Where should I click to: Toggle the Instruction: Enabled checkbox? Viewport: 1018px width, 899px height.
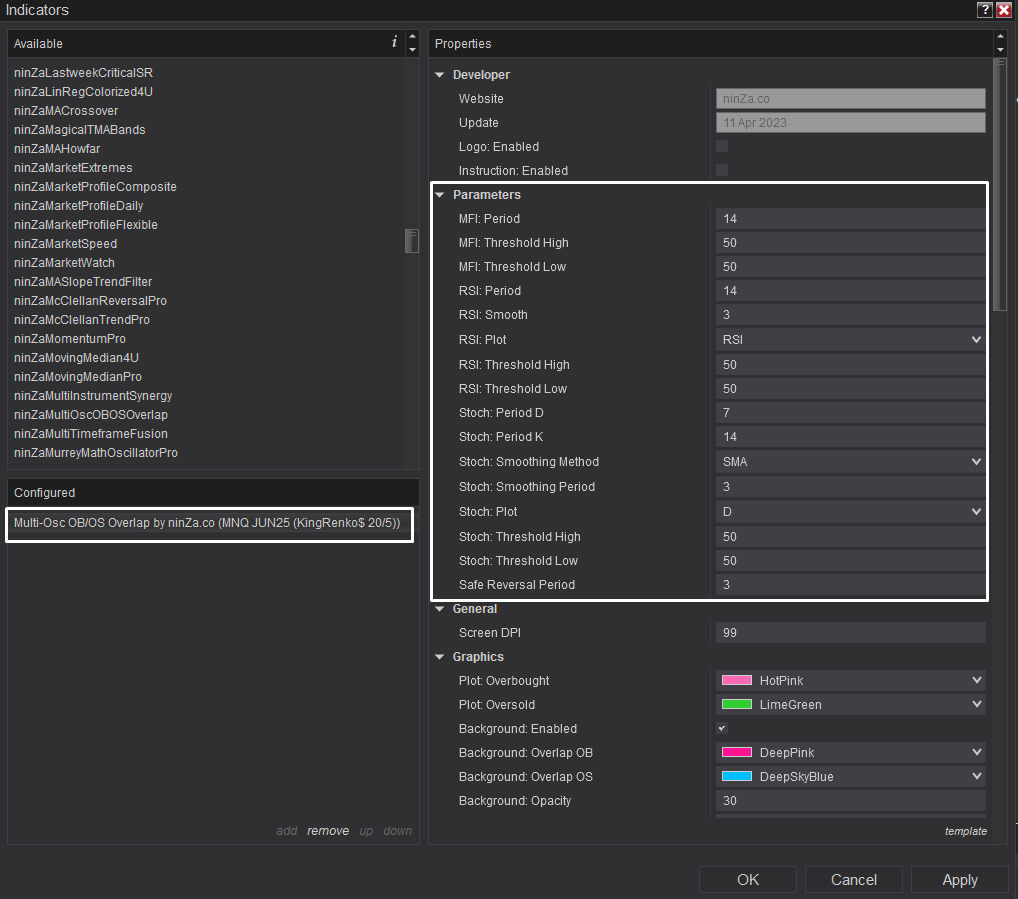click(722, 170)
